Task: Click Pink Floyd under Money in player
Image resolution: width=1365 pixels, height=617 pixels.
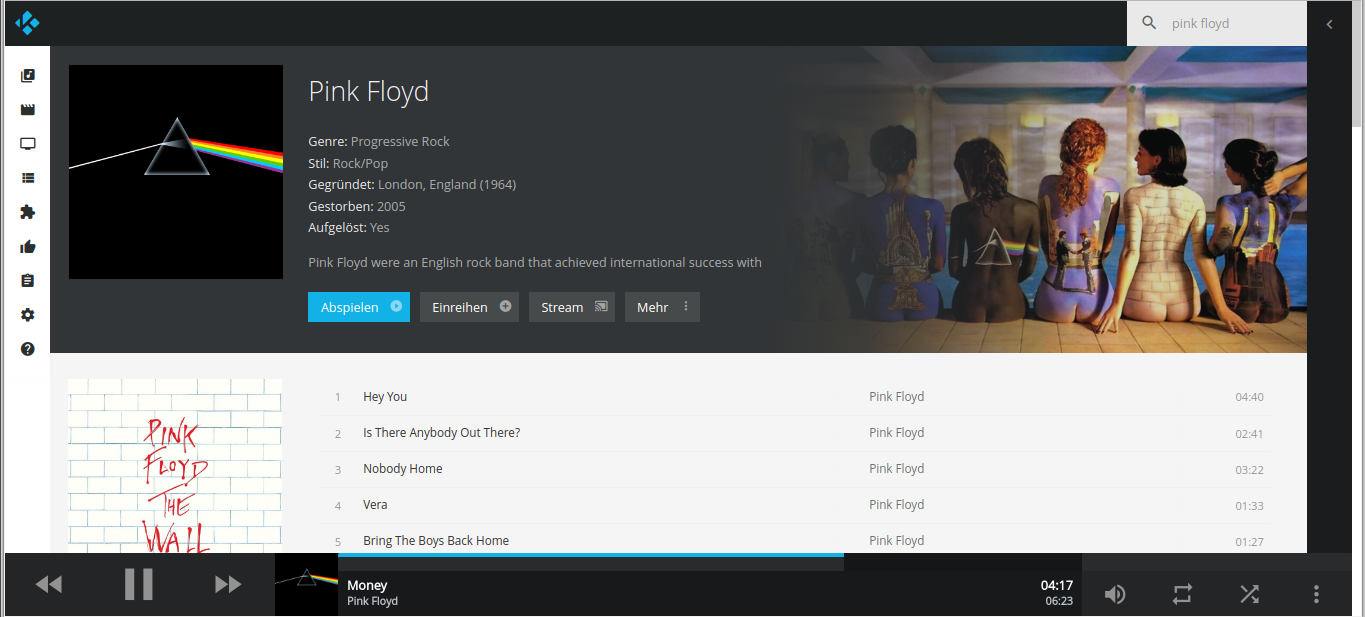Action: click(372, 602)
